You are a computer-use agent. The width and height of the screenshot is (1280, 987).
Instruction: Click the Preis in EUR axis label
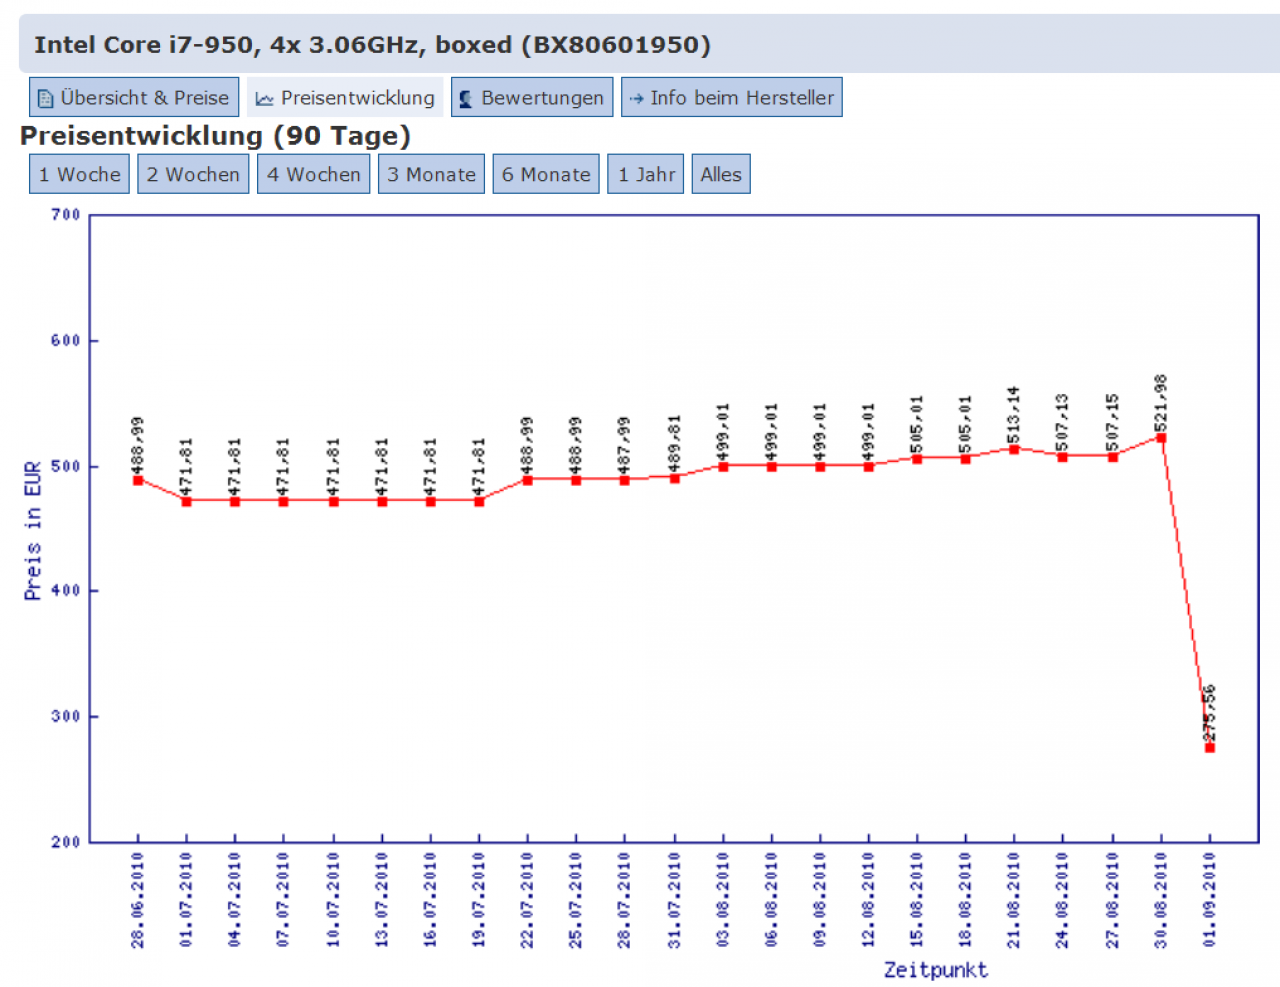(33, 530)
